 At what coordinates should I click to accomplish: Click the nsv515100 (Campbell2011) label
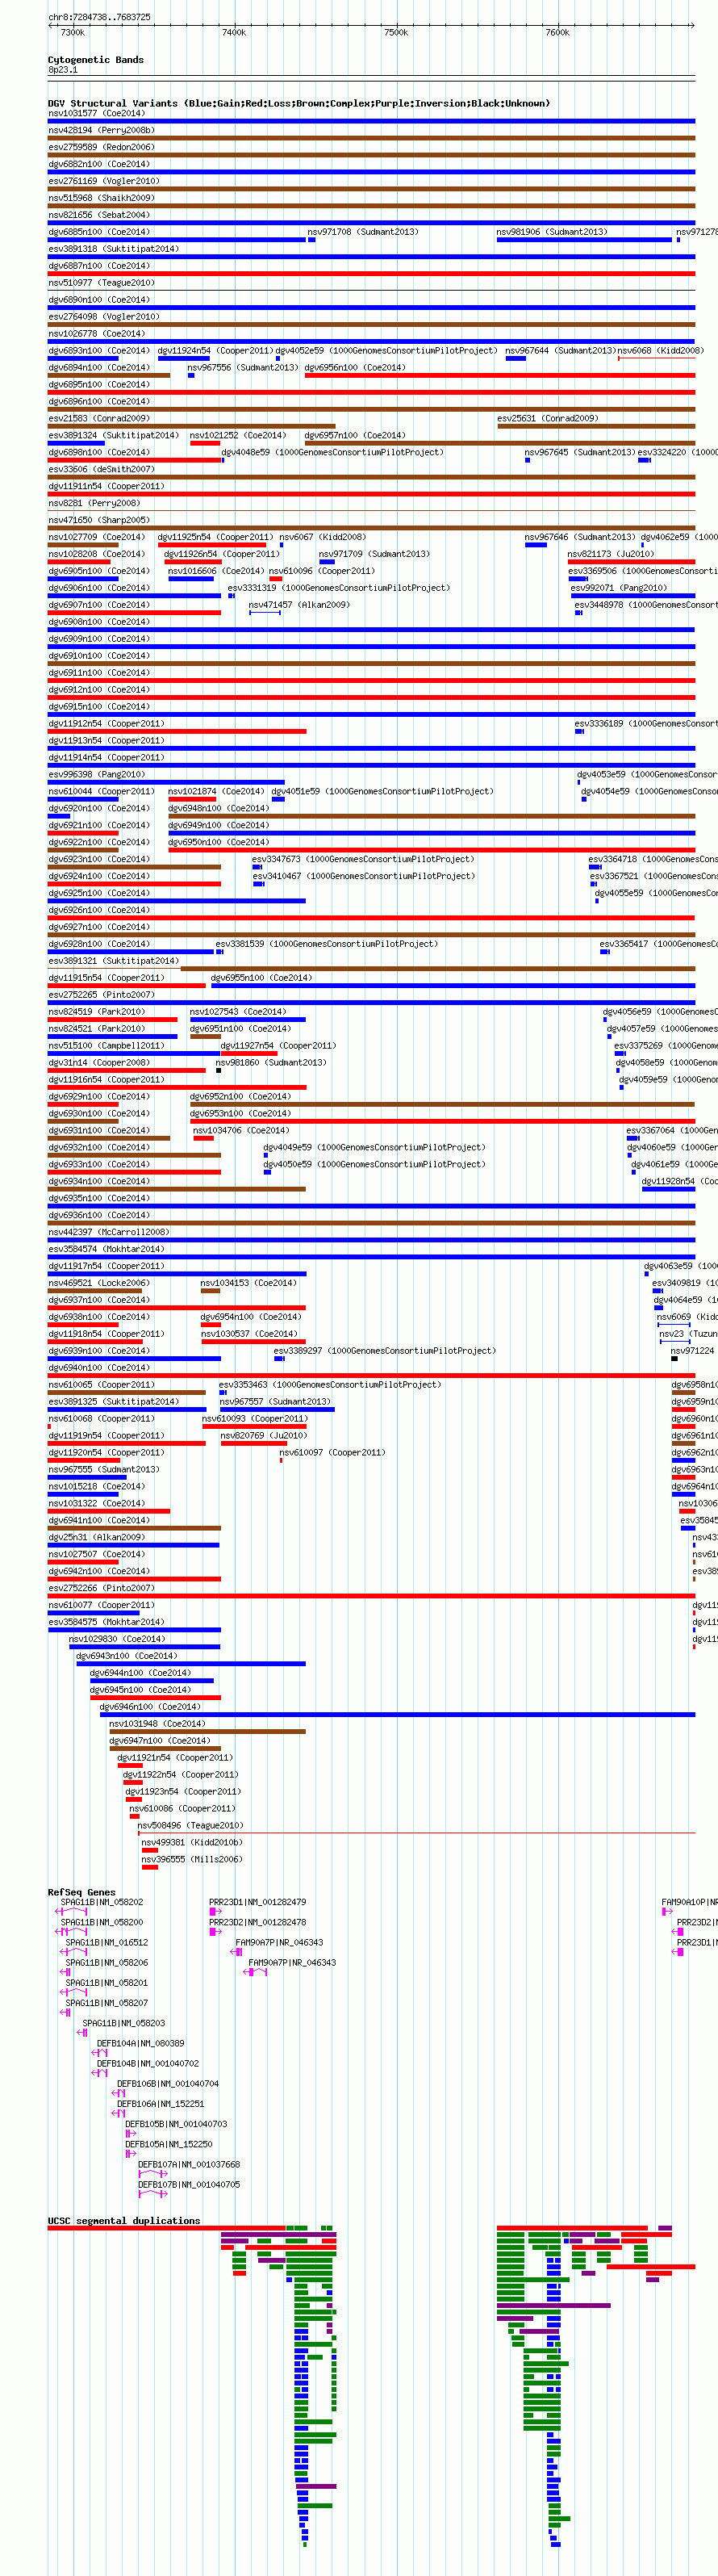107,1048
